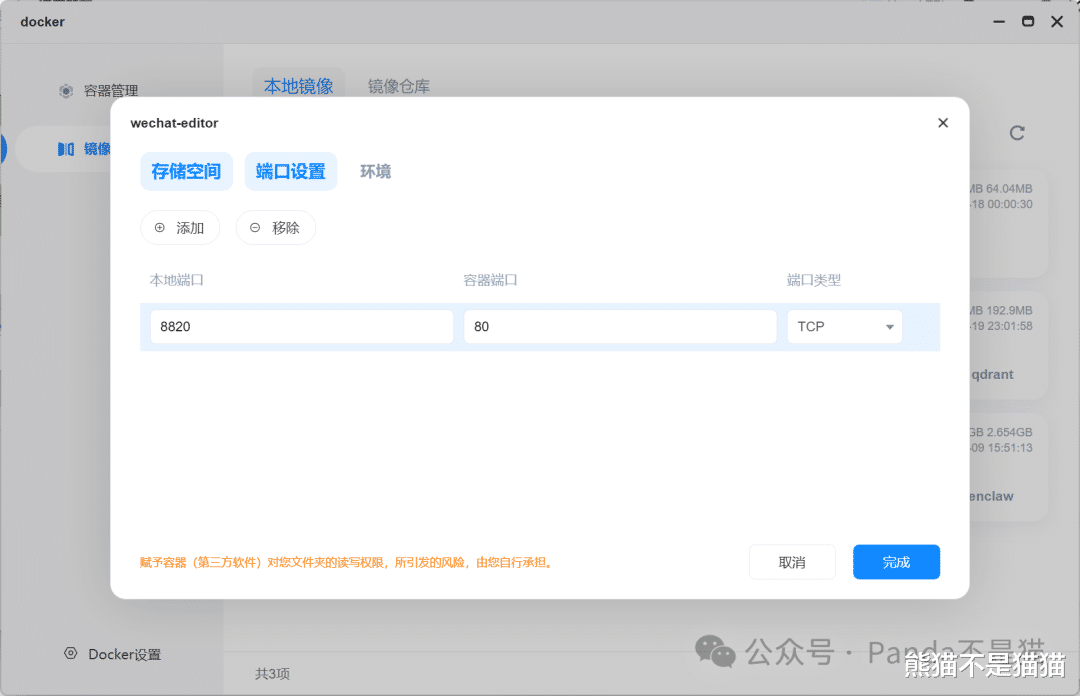Close the wechat-editor dialog
The image size is (1080, 696).
tap(943, 123)
